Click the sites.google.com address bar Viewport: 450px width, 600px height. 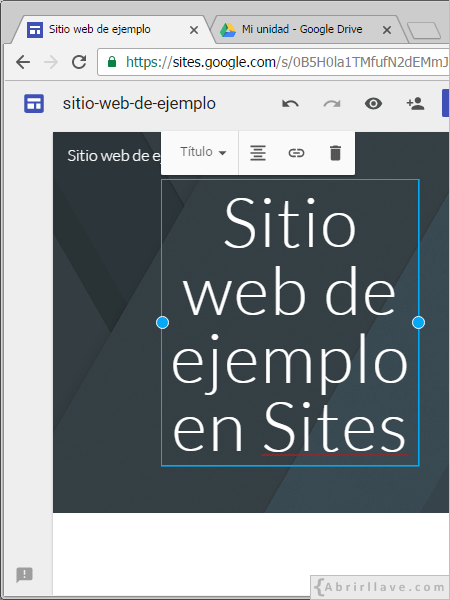coord(274,62)
